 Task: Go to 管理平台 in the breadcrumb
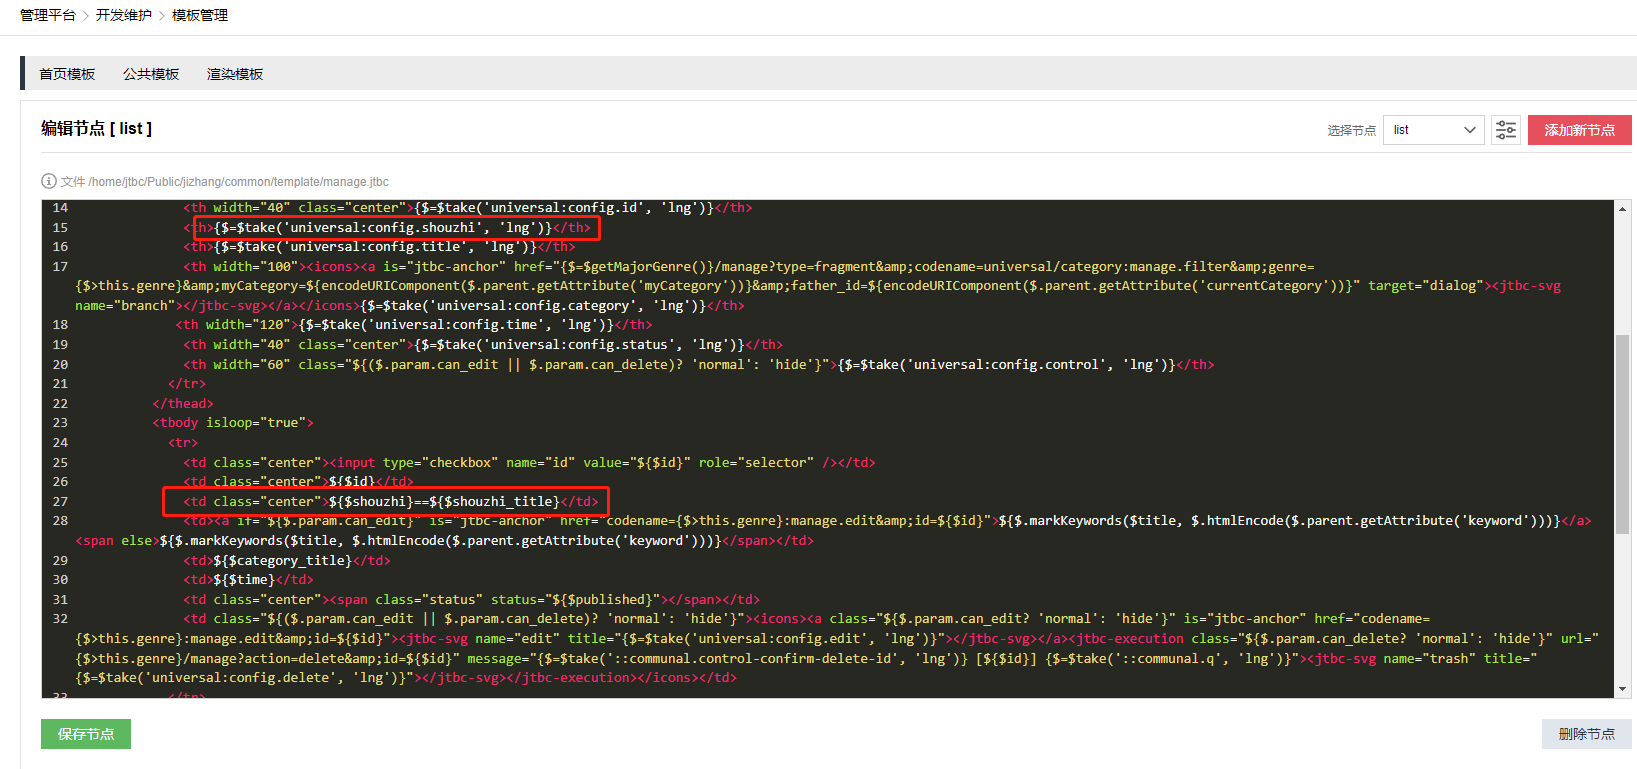click(47, 15)
